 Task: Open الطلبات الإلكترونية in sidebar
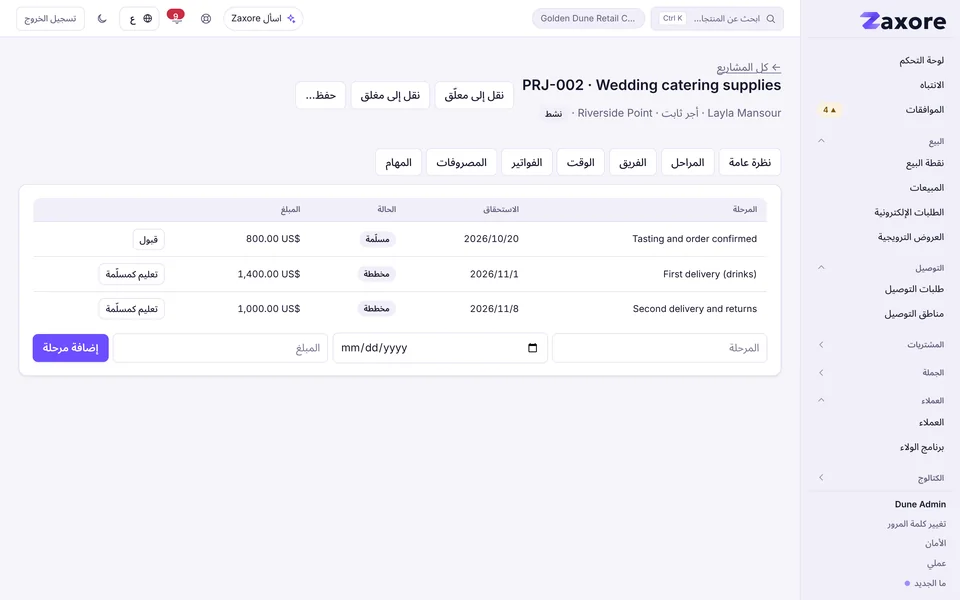pos(909,212)
